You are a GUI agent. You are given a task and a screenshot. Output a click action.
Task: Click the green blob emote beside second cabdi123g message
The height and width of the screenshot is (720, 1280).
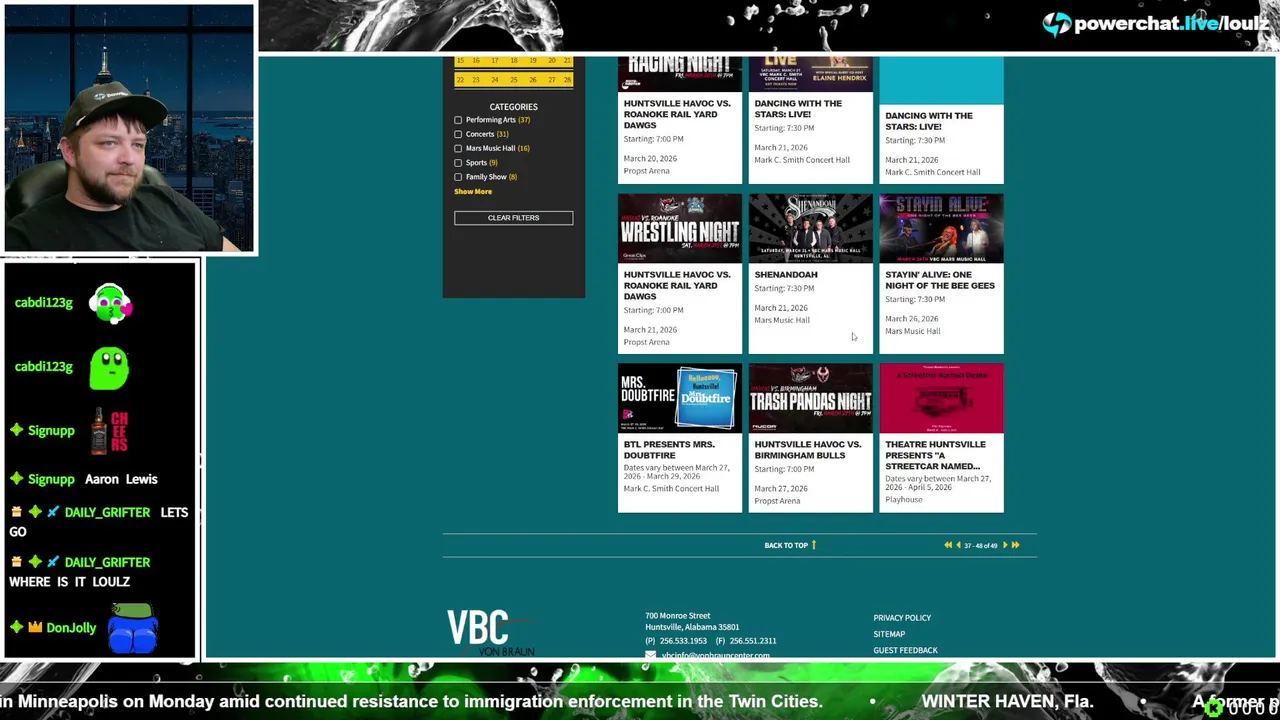(x=109, y=368)
